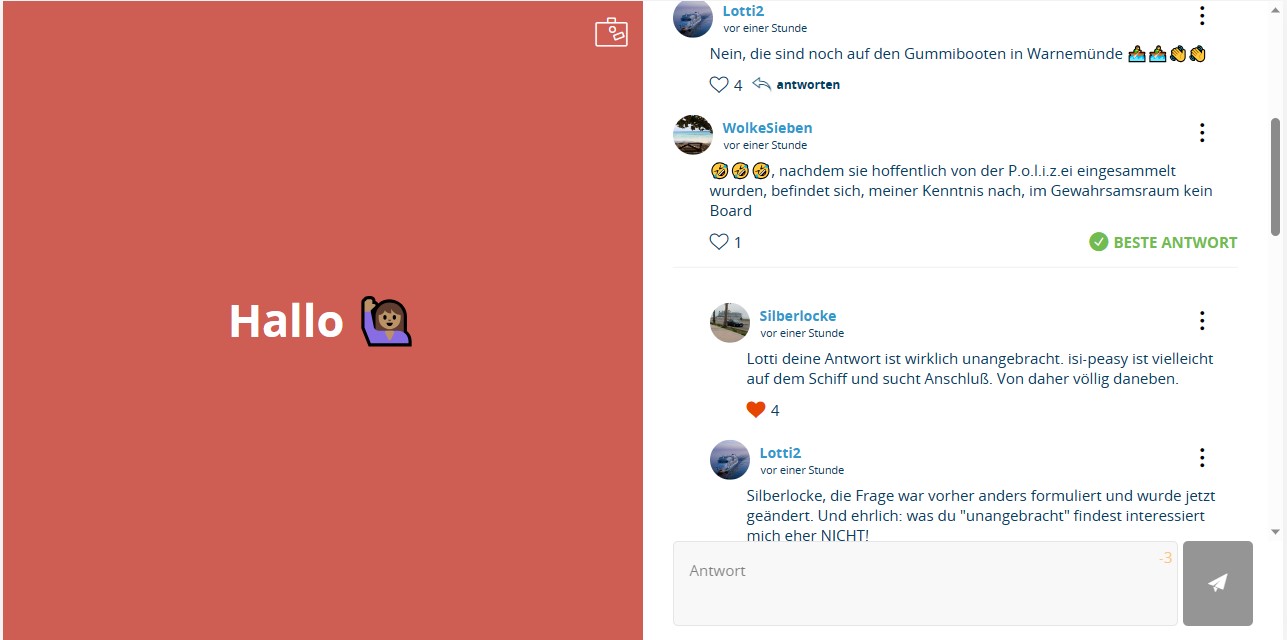1287x640 pixels.
Task: Click scrollbar down arrow in comments
Action: pos(1275,532)
